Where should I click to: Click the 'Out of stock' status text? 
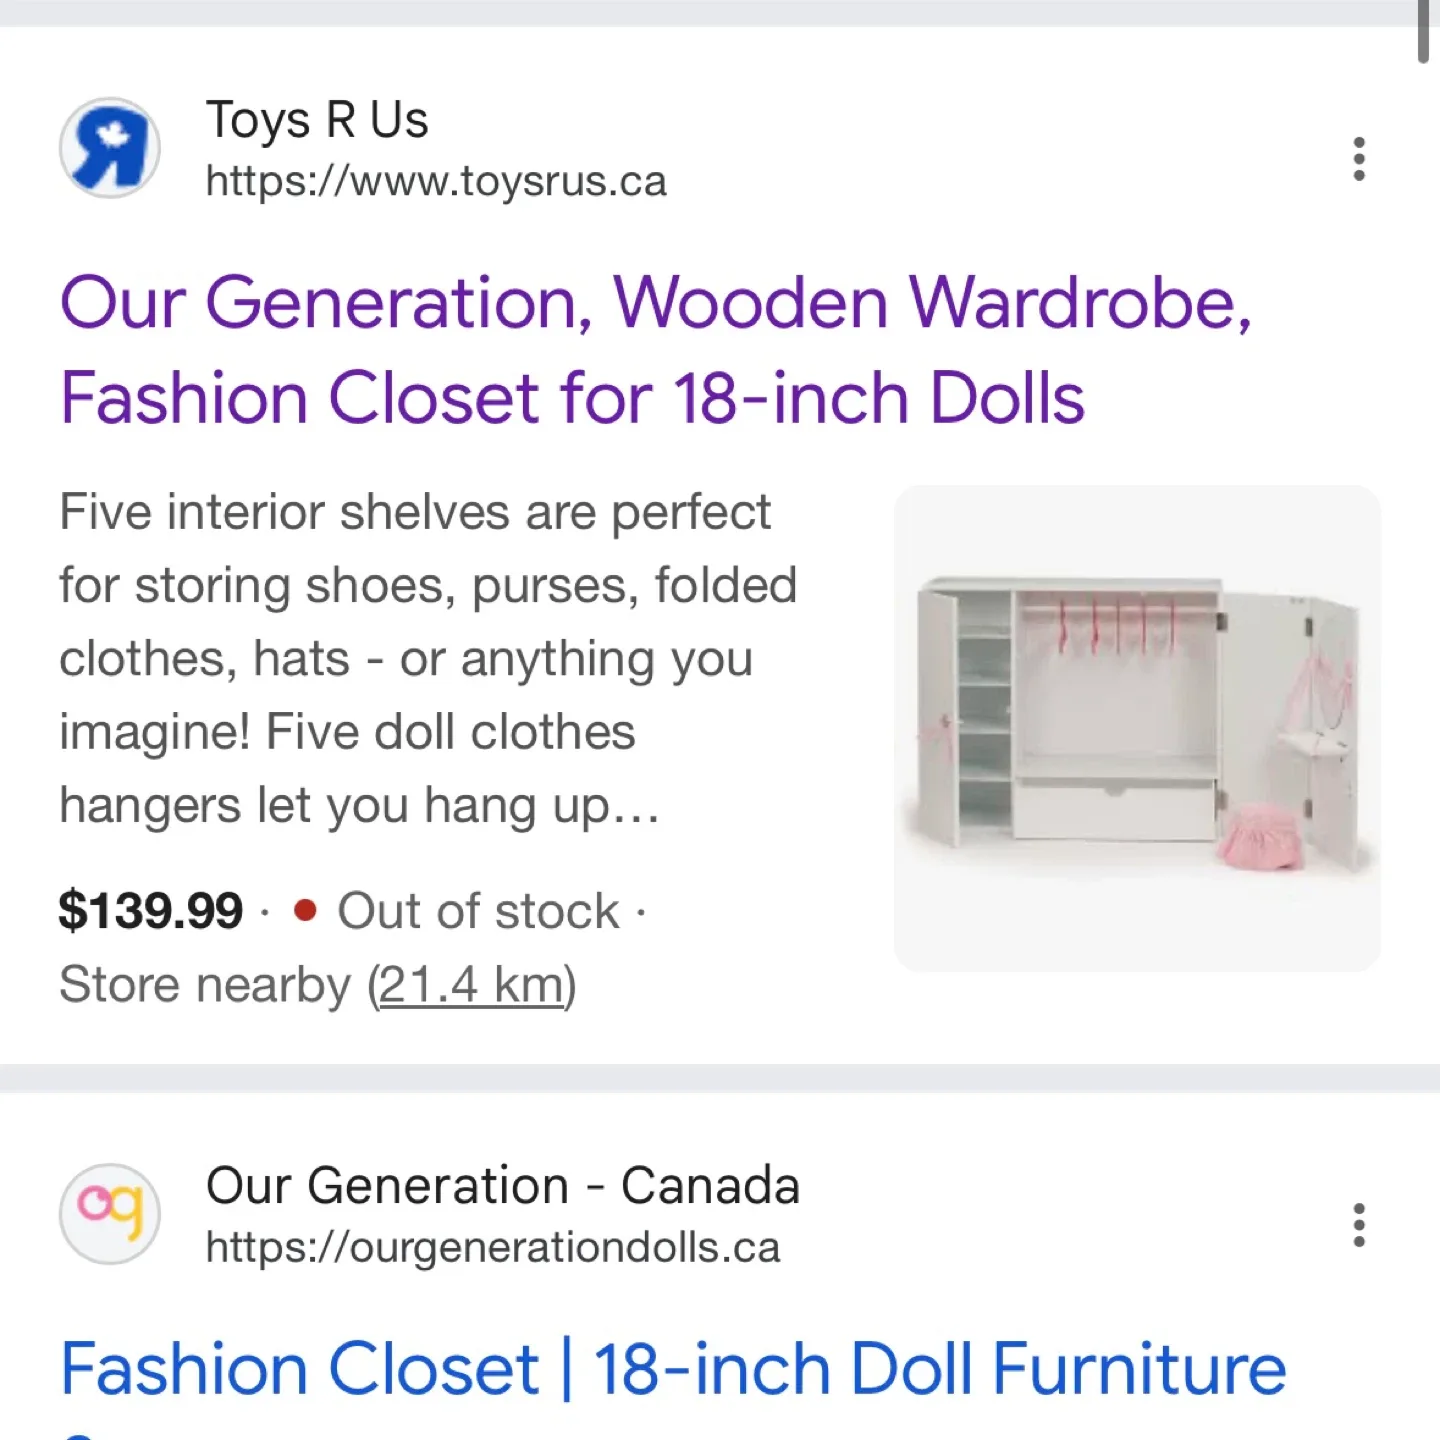(477, 911)
